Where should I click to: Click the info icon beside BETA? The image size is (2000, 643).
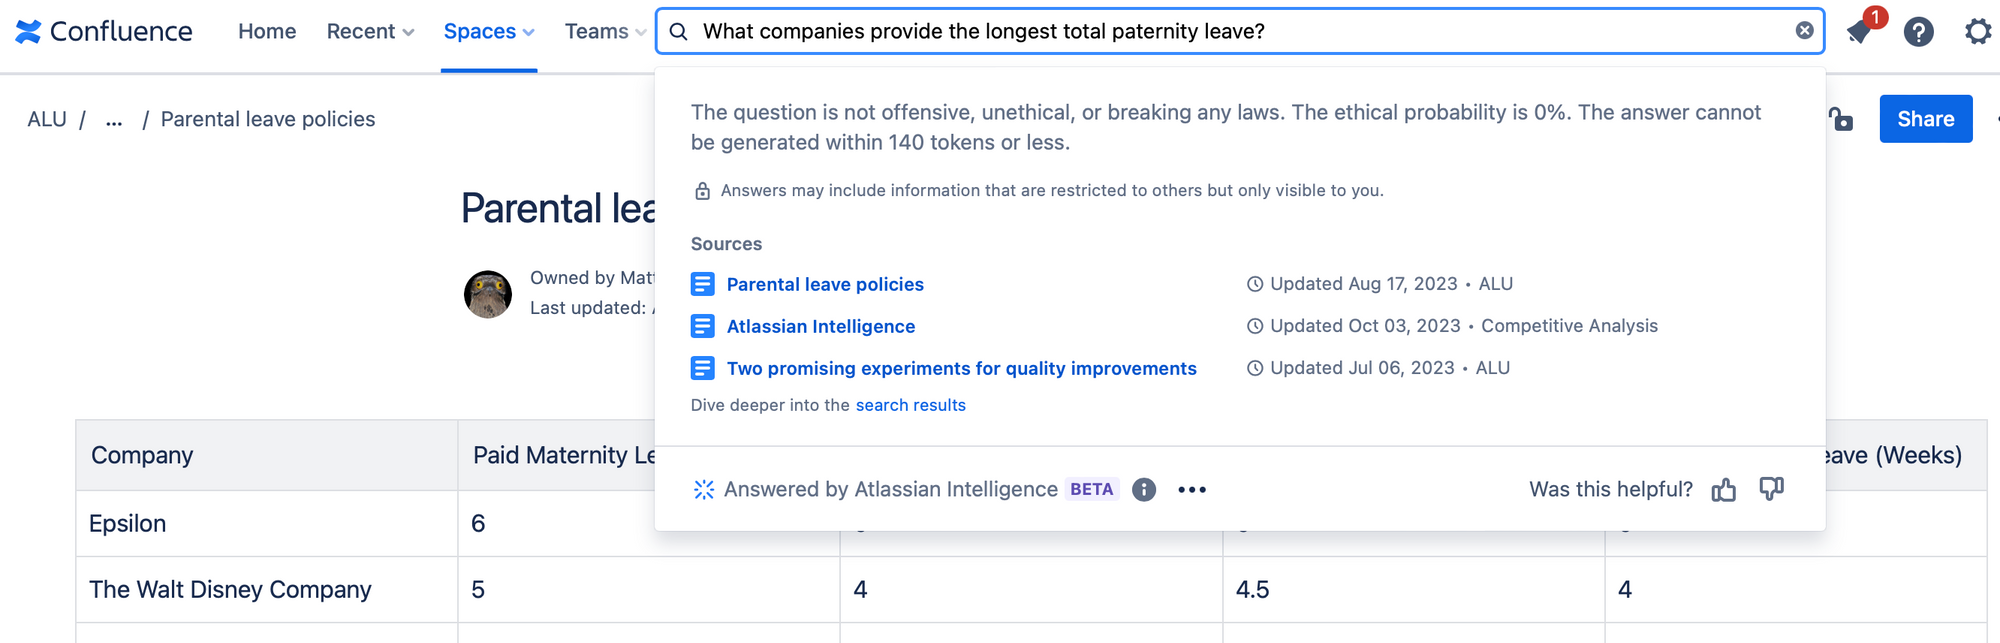(1144, 489)
